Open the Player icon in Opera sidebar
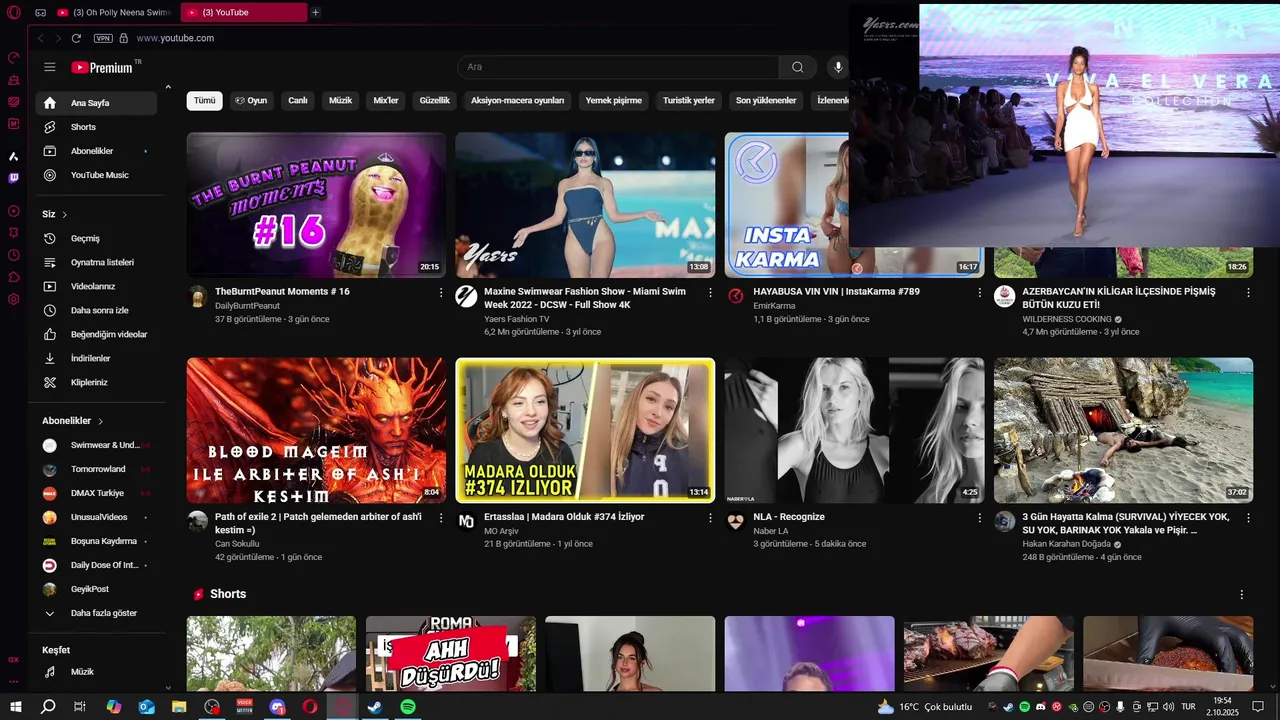 coord(14,211)
